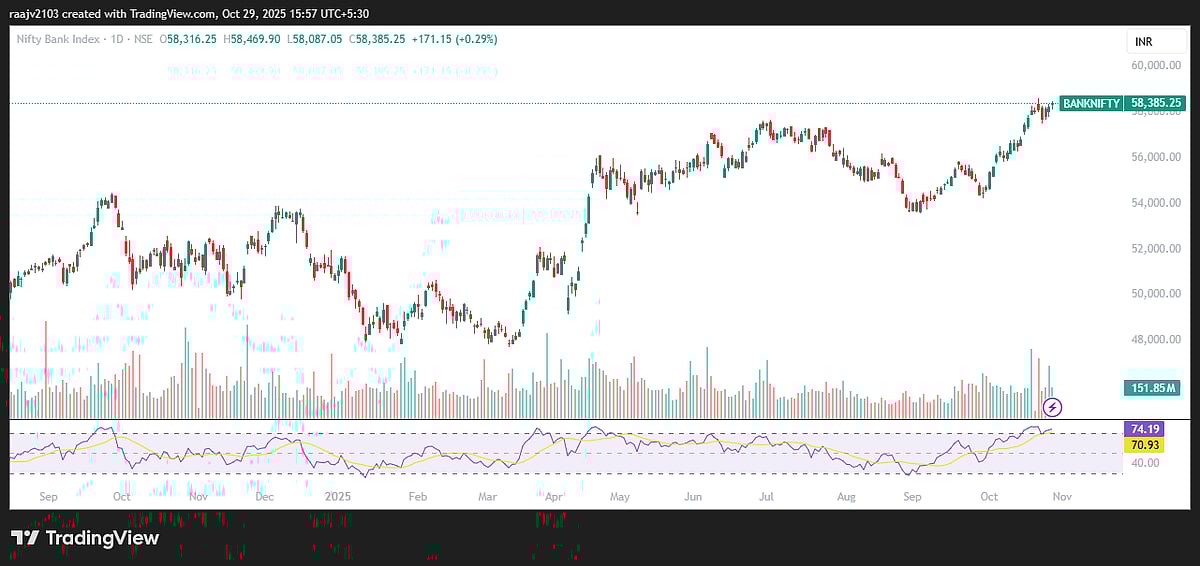The width and height of the screenshot is (1200, 566).
Task: Click the Nifty Bank Index title
Action: (59, 39)
